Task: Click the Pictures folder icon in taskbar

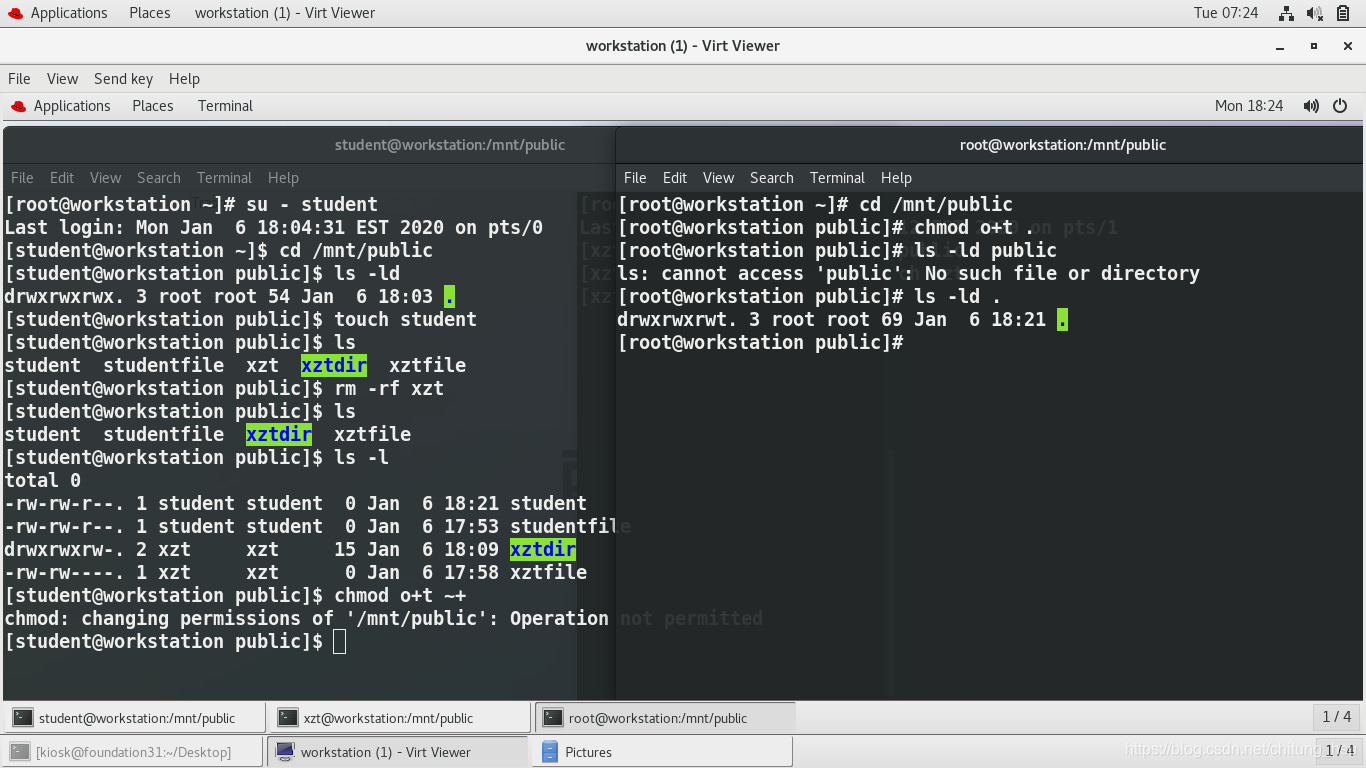Action: point(549,752)
